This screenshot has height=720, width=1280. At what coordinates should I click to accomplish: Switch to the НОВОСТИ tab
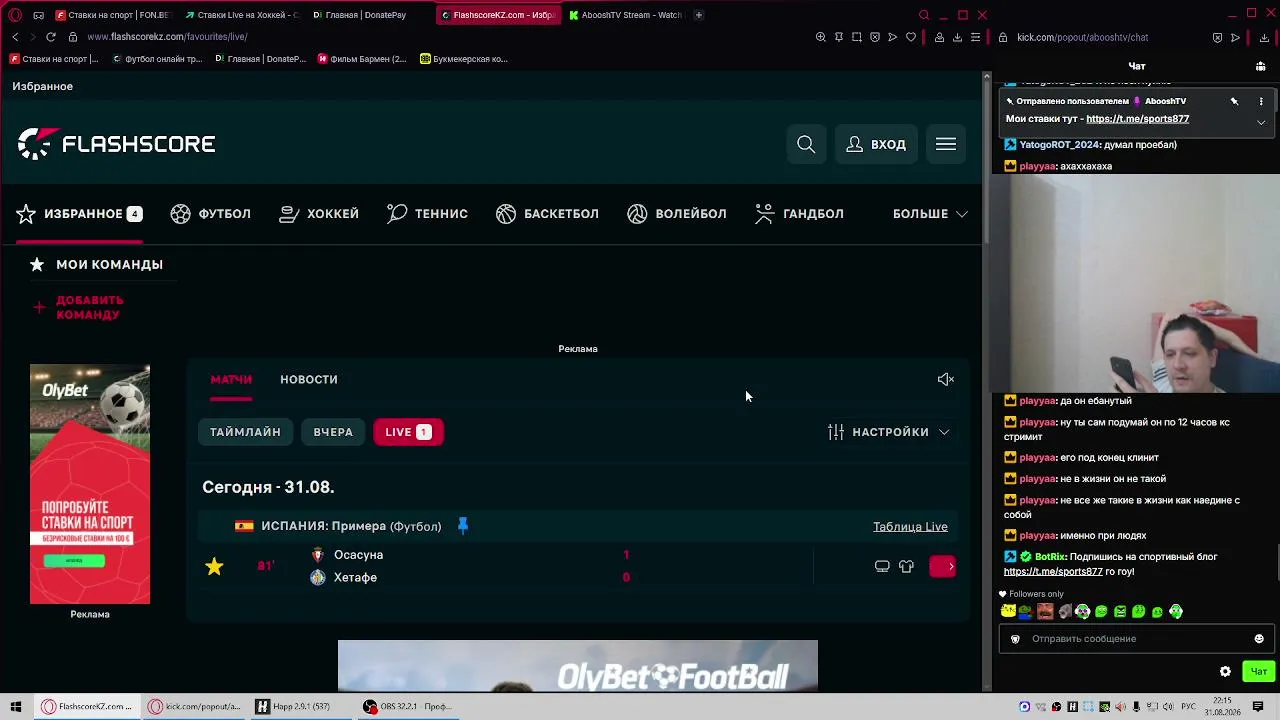click(x=309, y=379)
